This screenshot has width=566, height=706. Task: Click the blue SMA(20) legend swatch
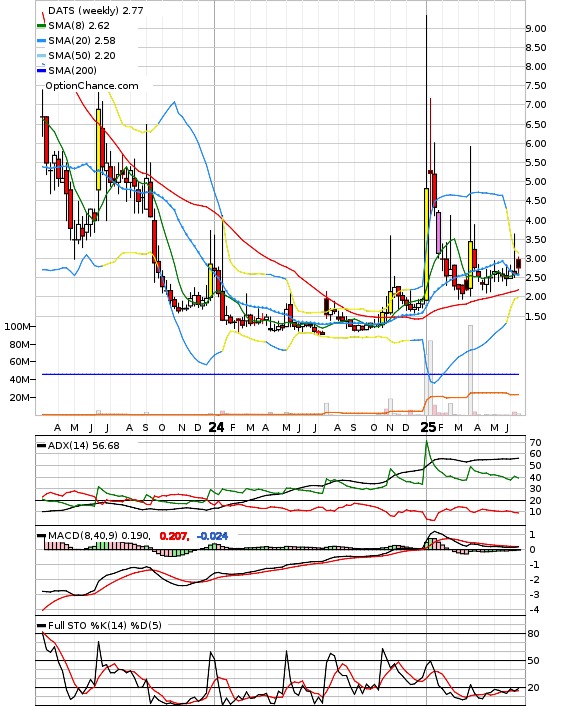[x=41, y=41]
